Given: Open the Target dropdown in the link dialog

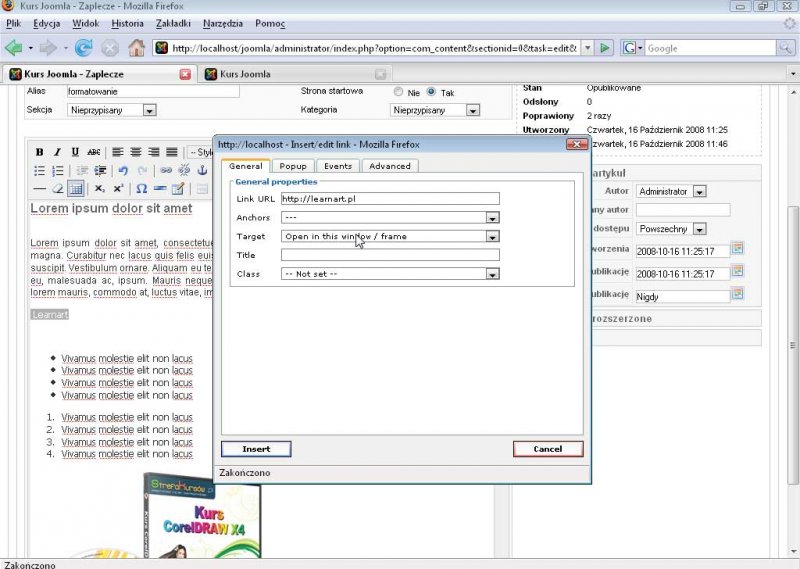Looking at the screenshot, I should click(x=492, y=237).
